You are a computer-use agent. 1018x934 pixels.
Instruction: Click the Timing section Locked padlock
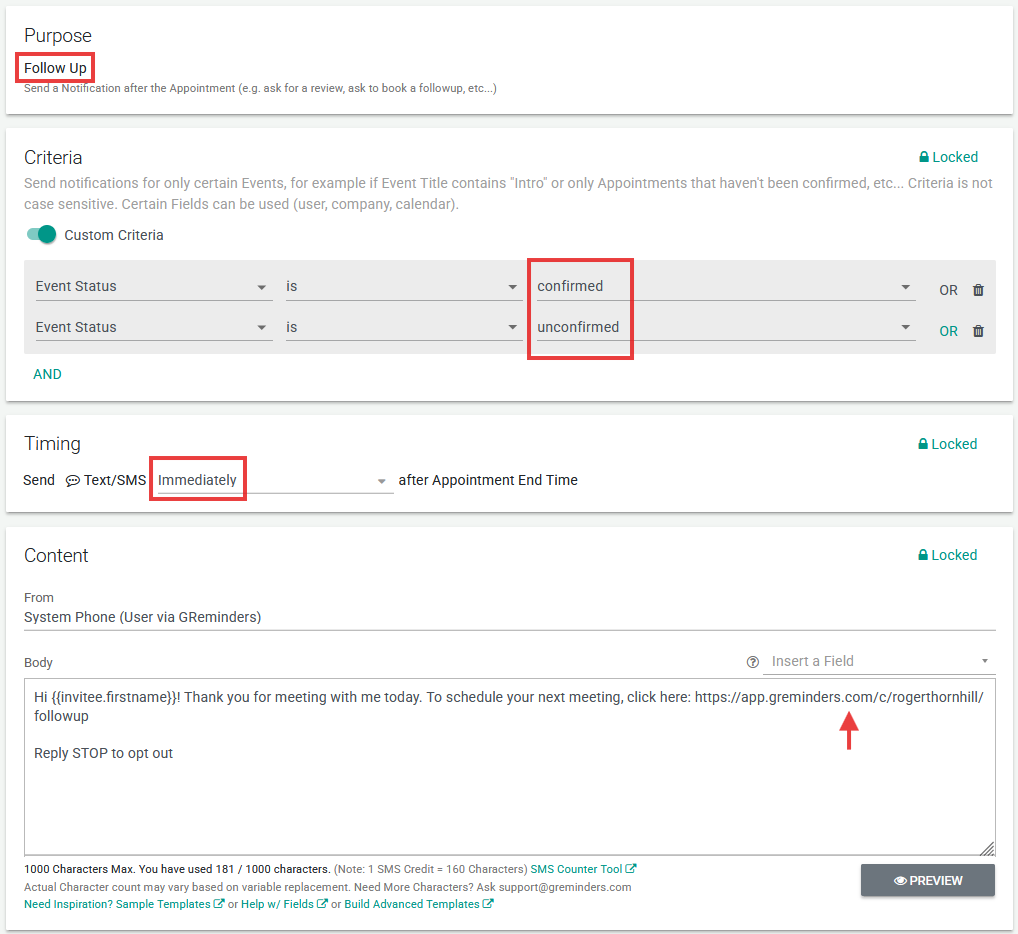(x=925, y=444)
